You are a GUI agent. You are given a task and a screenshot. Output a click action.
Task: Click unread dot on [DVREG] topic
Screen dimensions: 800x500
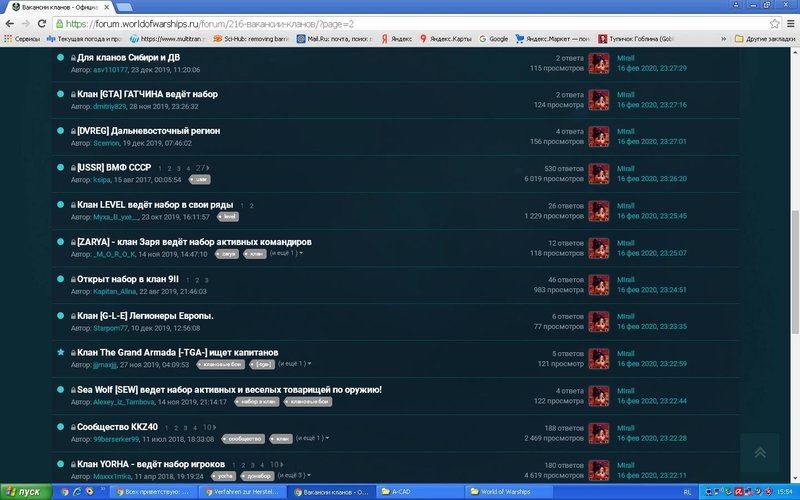click(x=60, y=131)
